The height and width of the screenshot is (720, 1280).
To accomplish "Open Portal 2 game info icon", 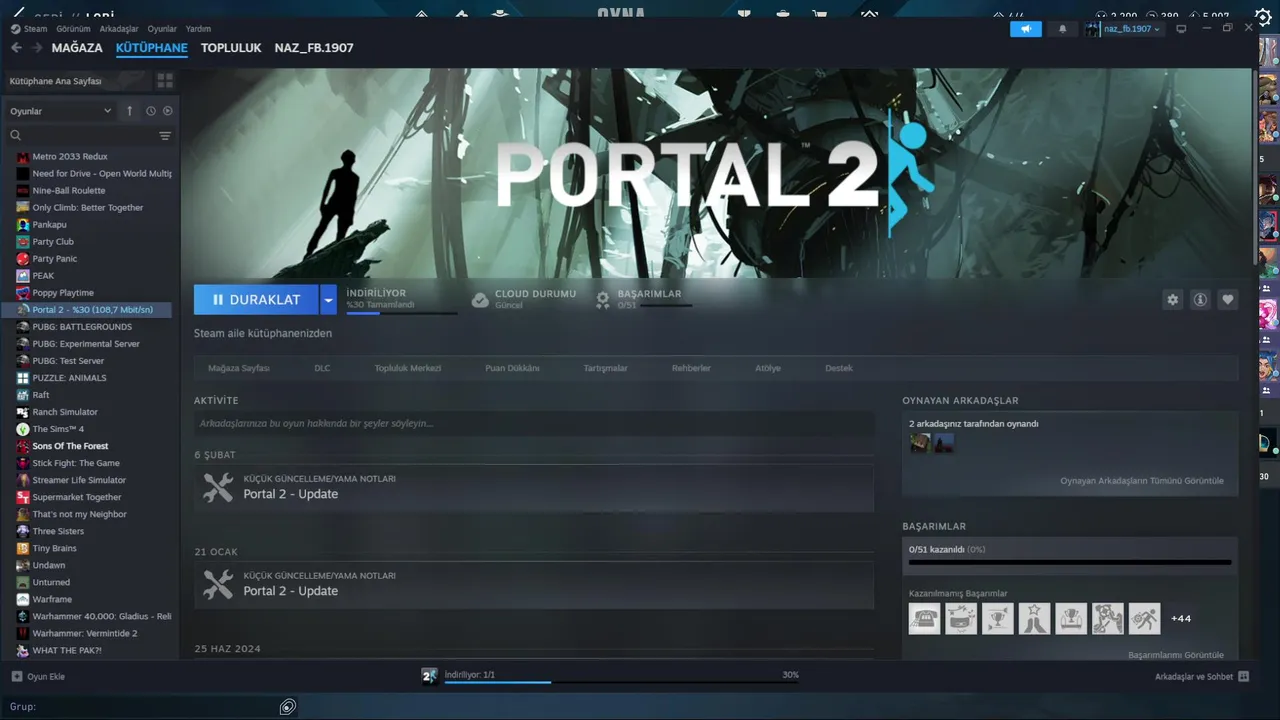I will tap(1200, 299).
